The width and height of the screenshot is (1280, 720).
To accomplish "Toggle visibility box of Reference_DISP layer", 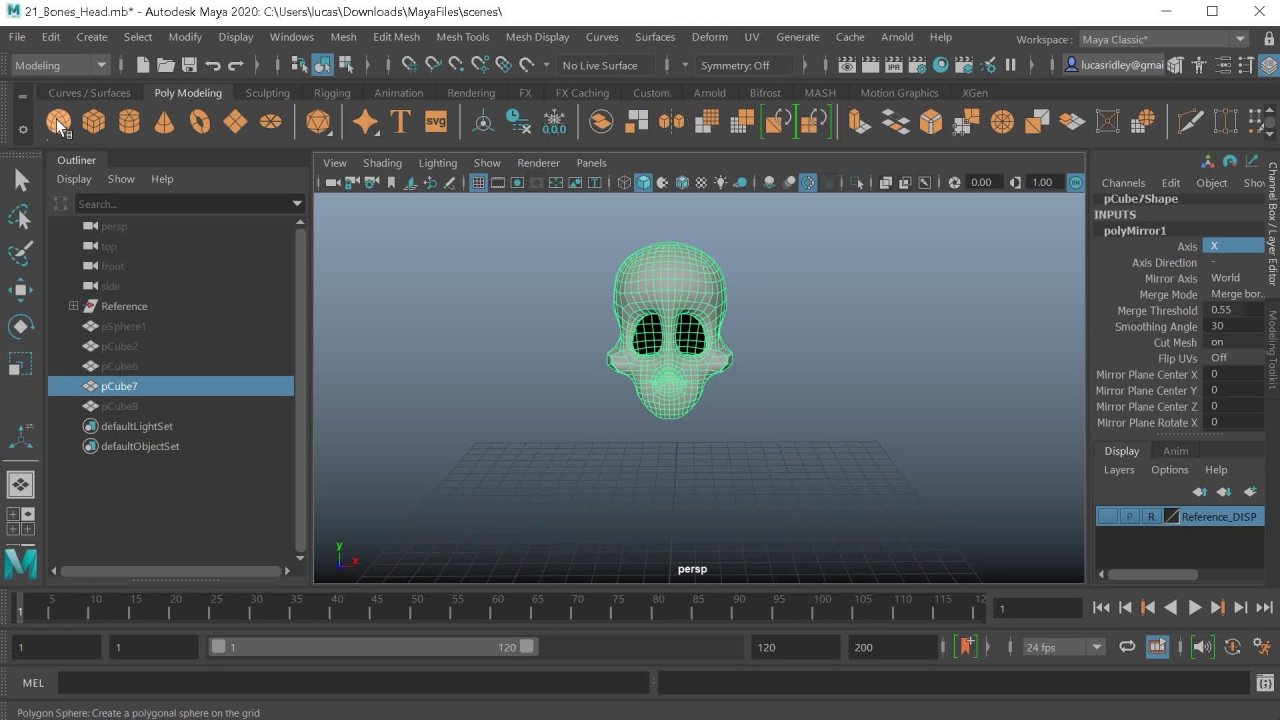I will (x=1107, y=517).
